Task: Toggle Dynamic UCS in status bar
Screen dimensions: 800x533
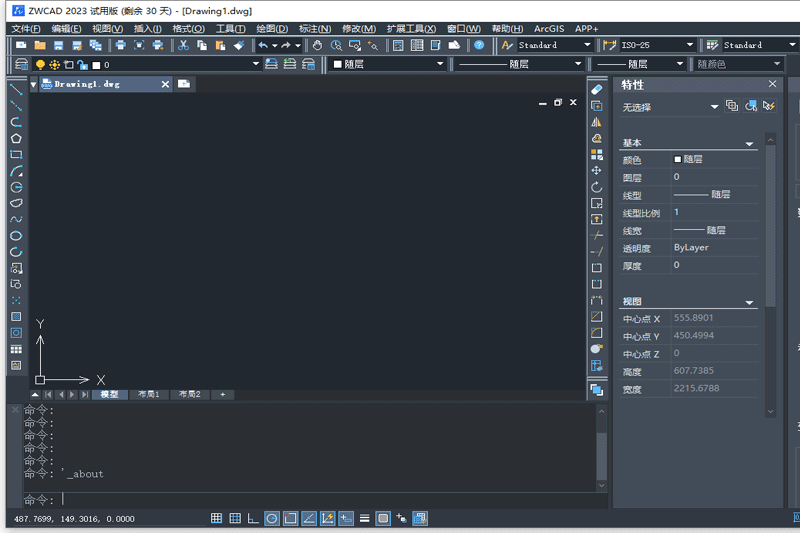Action: pos(327,519)
